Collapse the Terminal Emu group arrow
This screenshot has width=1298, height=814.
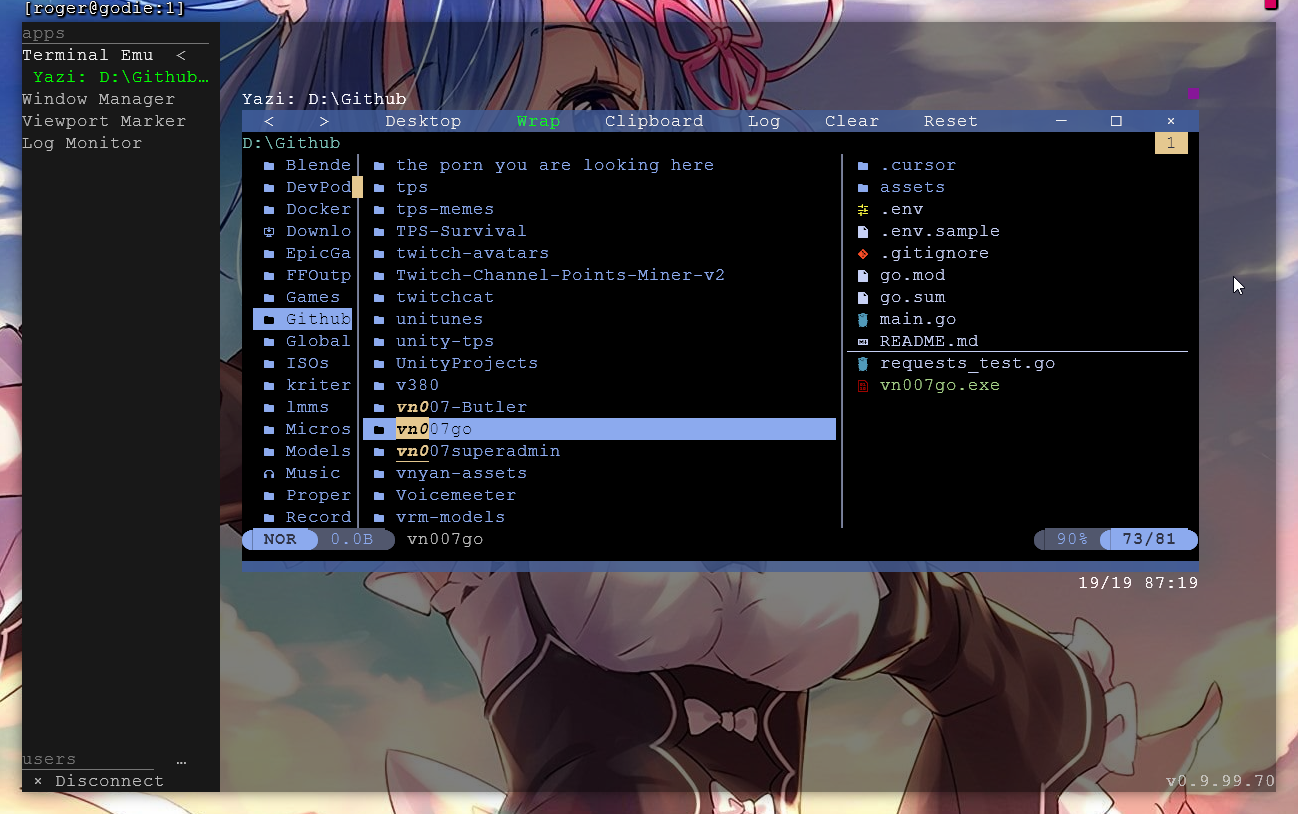click(181, 55)
